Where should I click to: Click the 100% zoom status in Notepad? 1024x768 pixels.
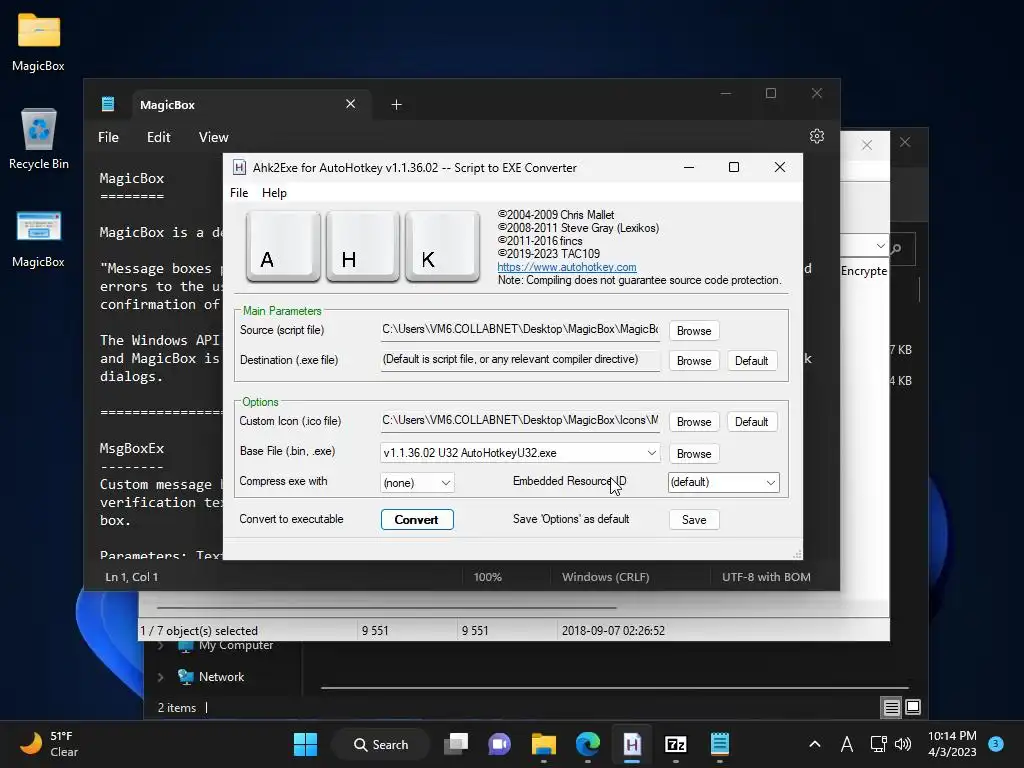pyautogui.click(x=488, y=577)
